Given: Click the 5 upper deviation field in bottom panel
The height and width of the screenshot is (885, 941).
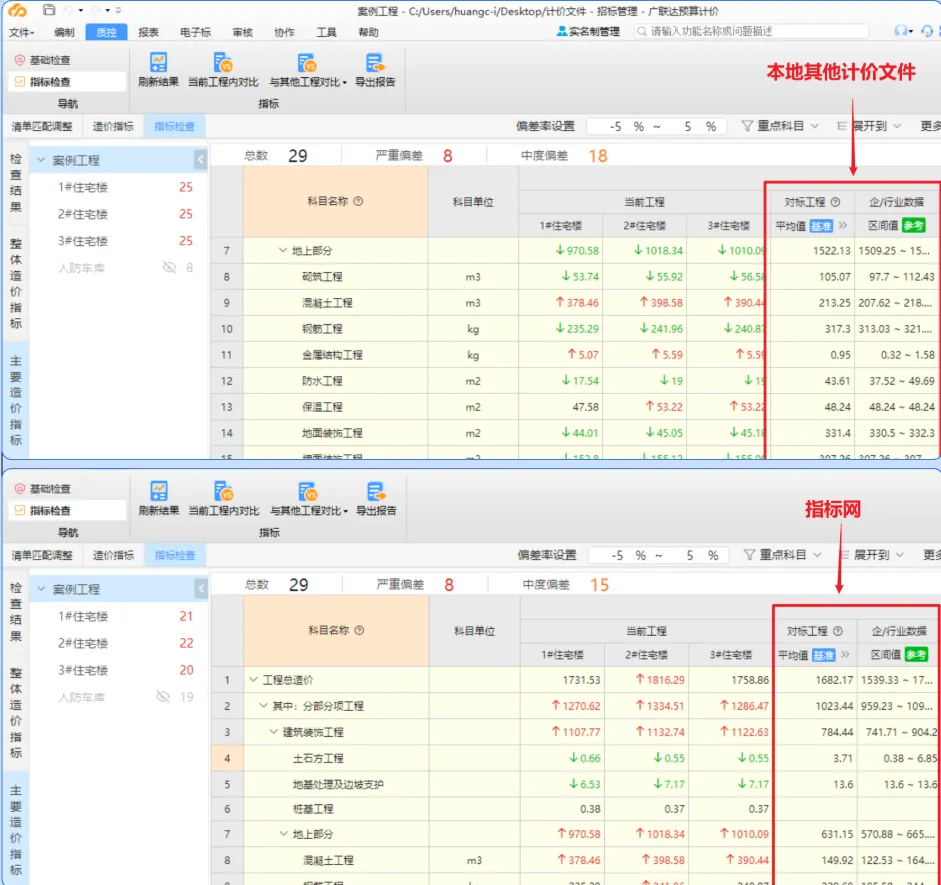Looking at the screenshot, I should (690, 556).
